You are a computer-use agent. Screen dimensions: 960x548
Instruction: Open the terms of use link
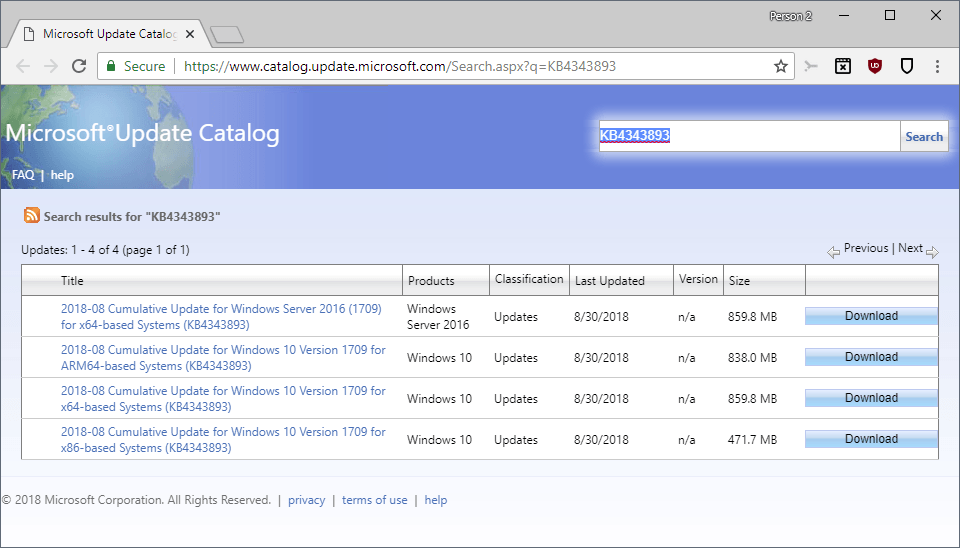pos(374,500)
